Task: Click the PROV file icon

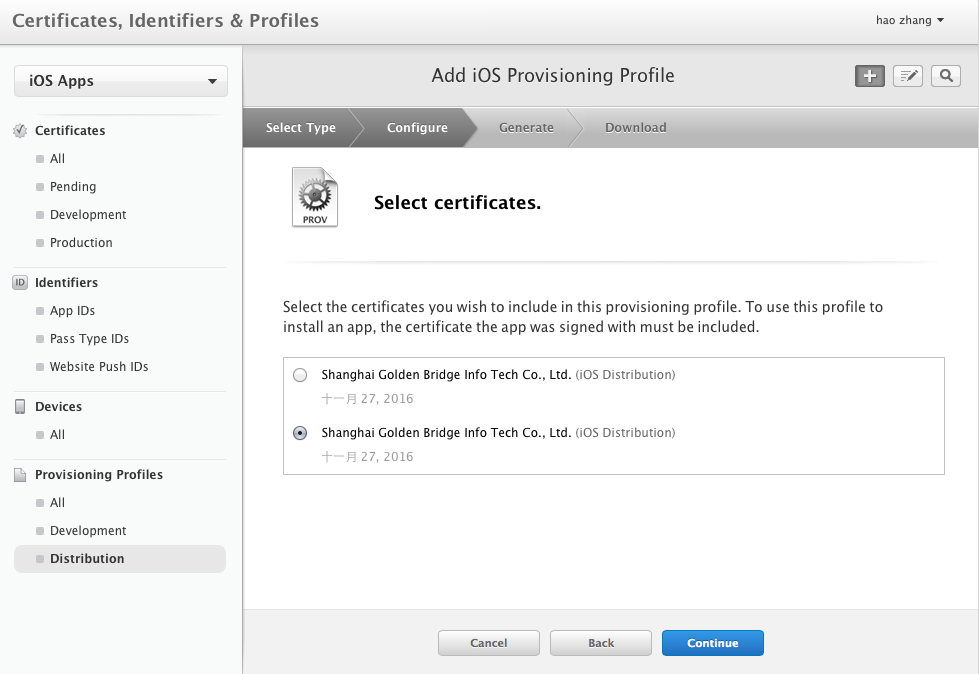Action: (315, 197)
